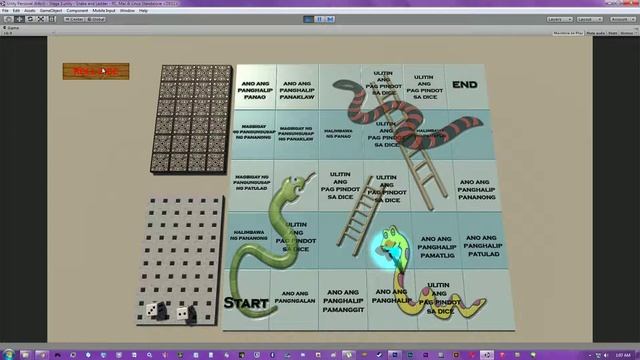Step forward one frame

tap(330, 19)
